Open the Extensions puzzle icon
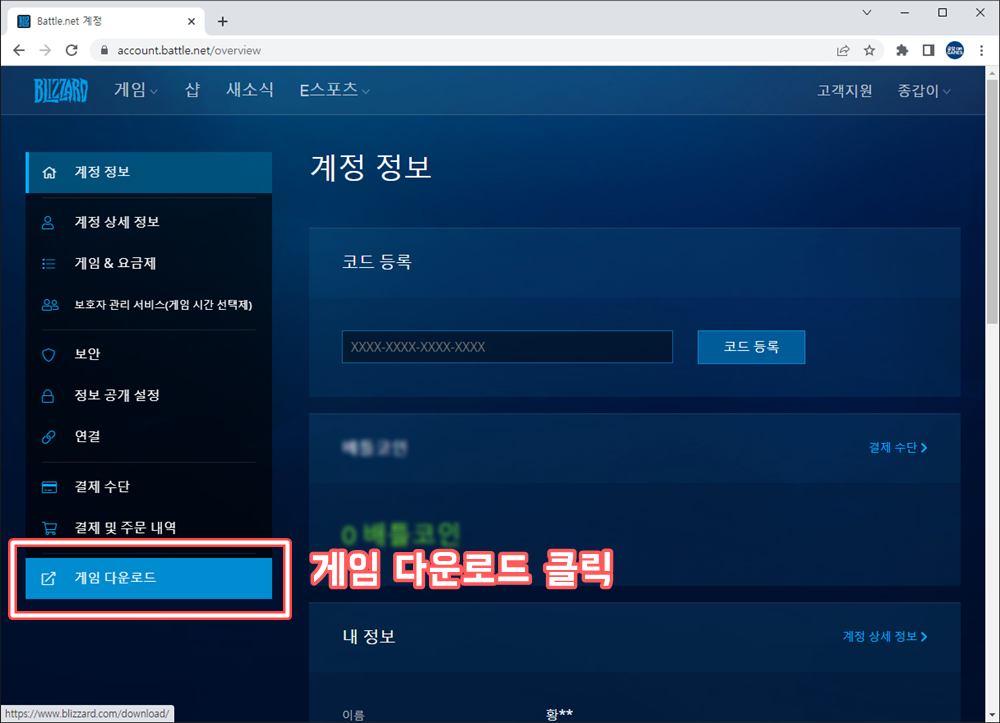The height and width of the screenshot is (723, 1000). click(x=902, y=50)
